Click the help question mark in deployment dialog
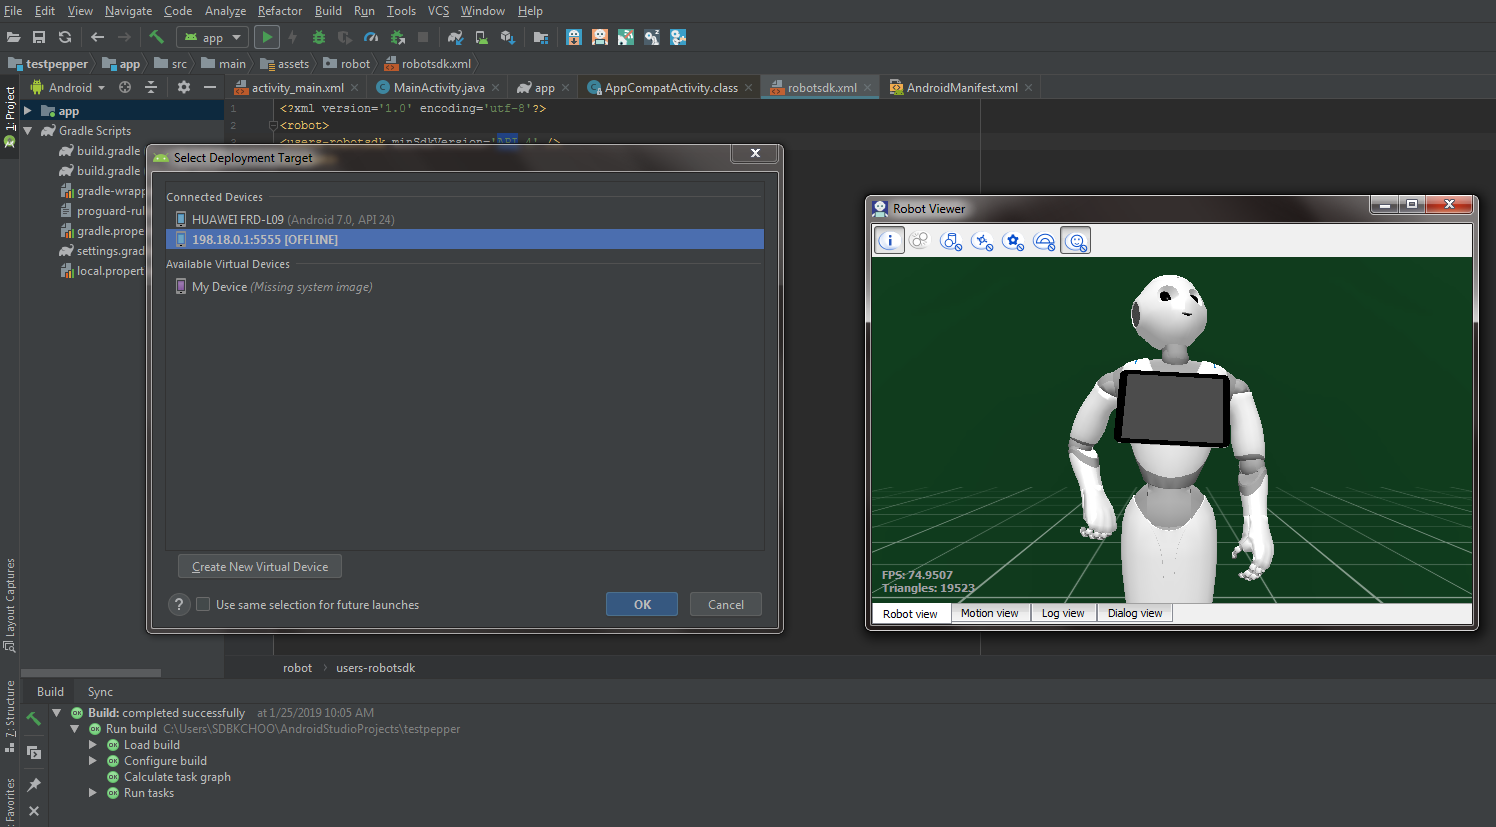1496x827 pixels. (x=179, y=605)
